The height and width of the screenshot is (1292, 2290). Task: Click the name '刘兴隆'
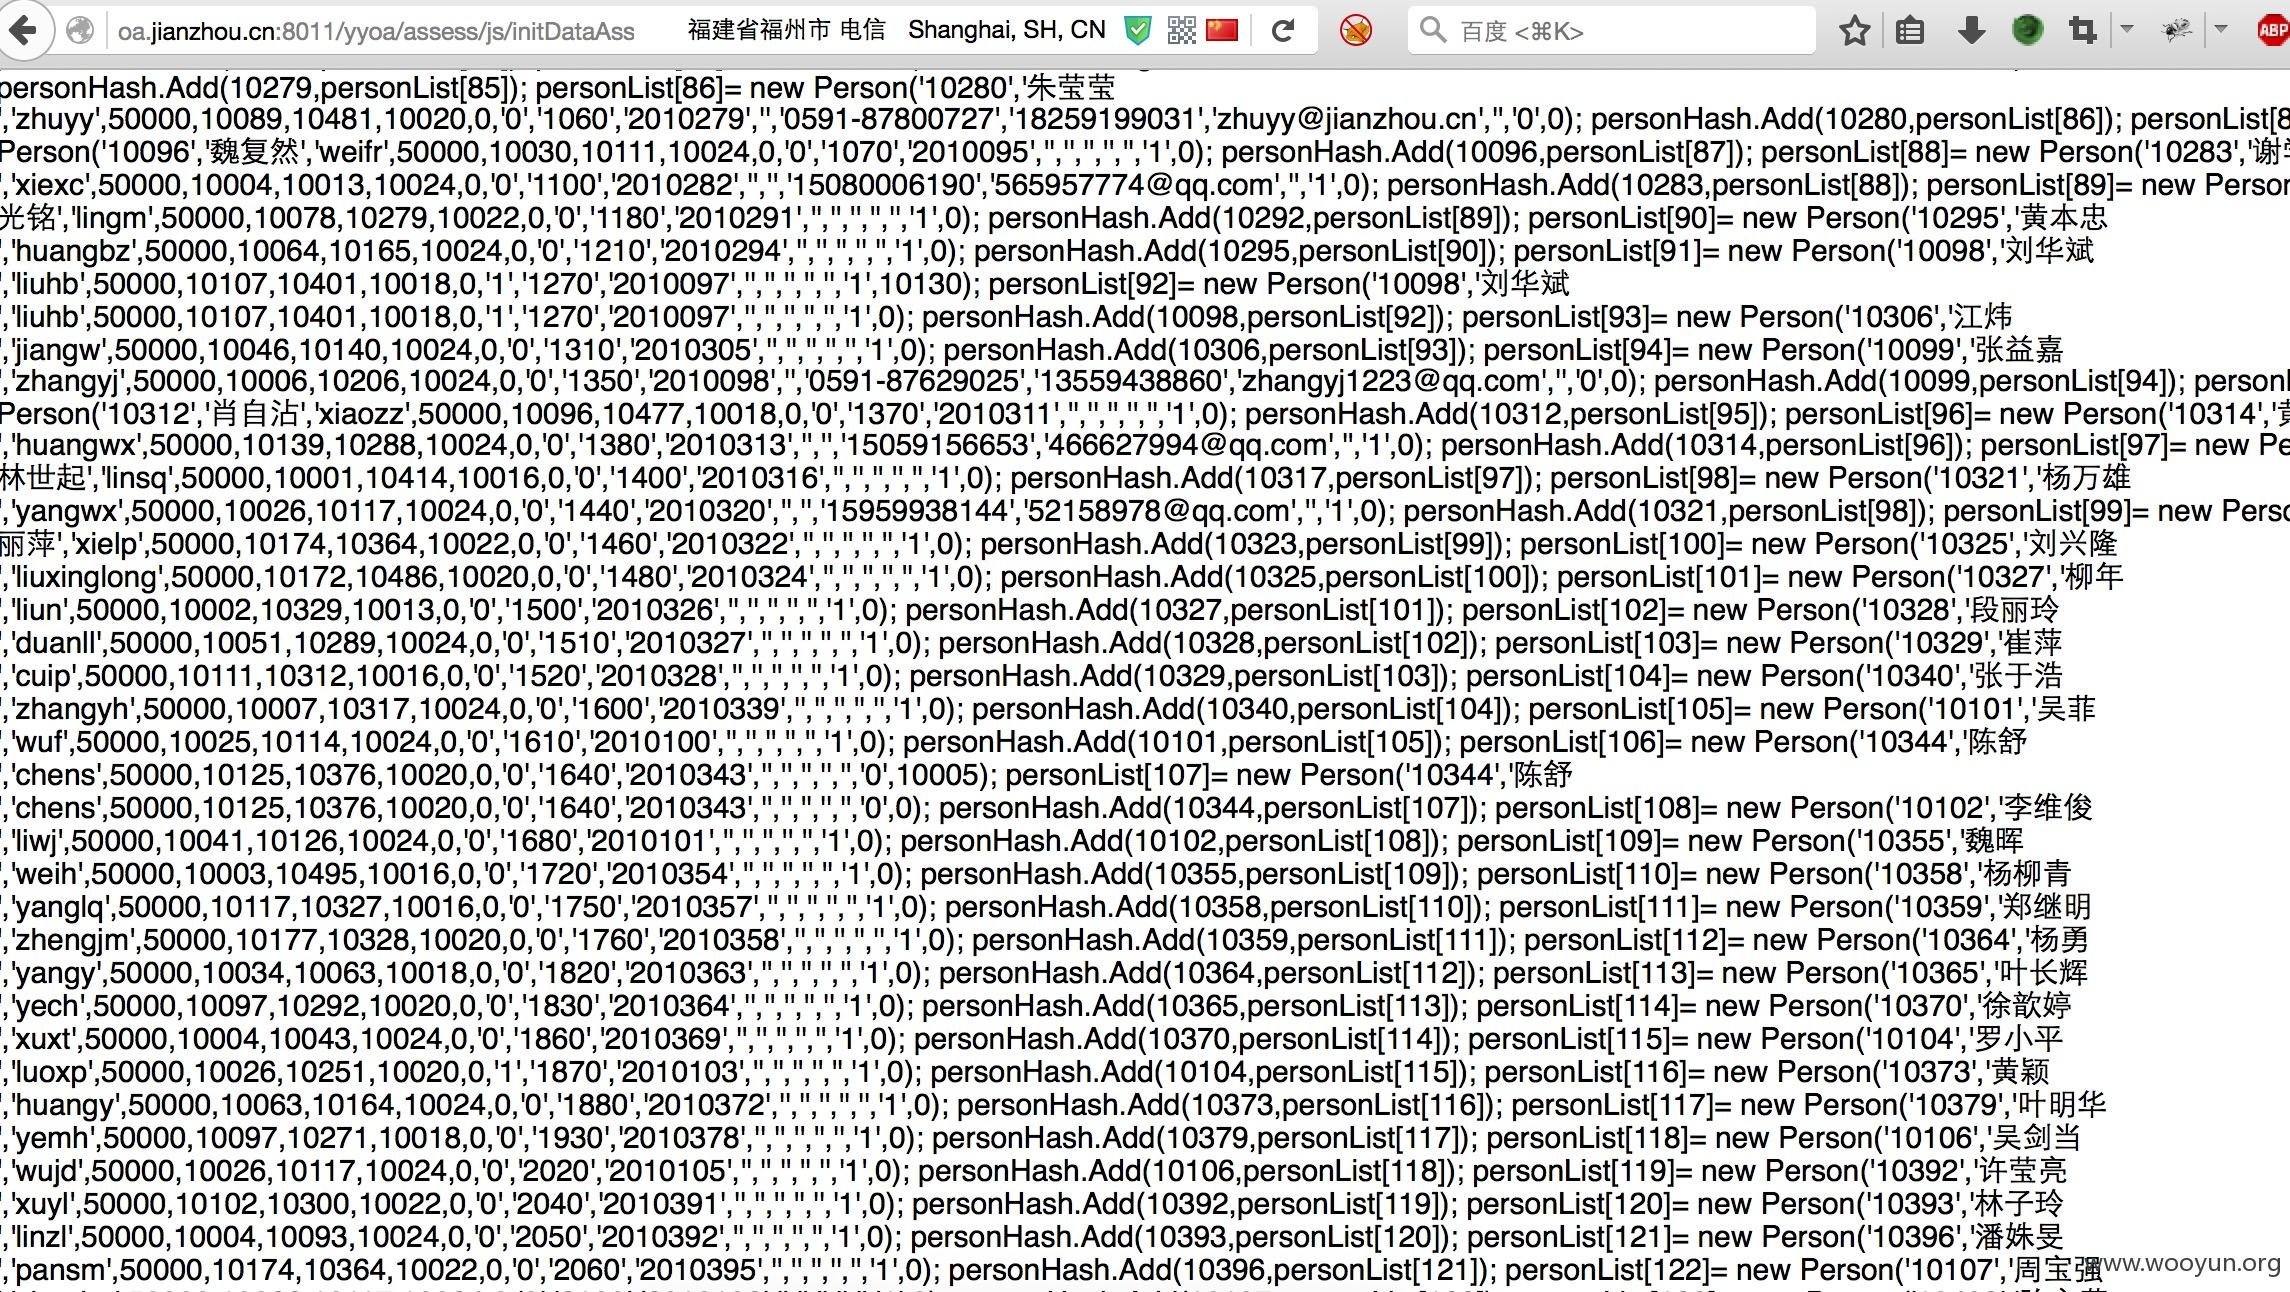point(2072,544)
